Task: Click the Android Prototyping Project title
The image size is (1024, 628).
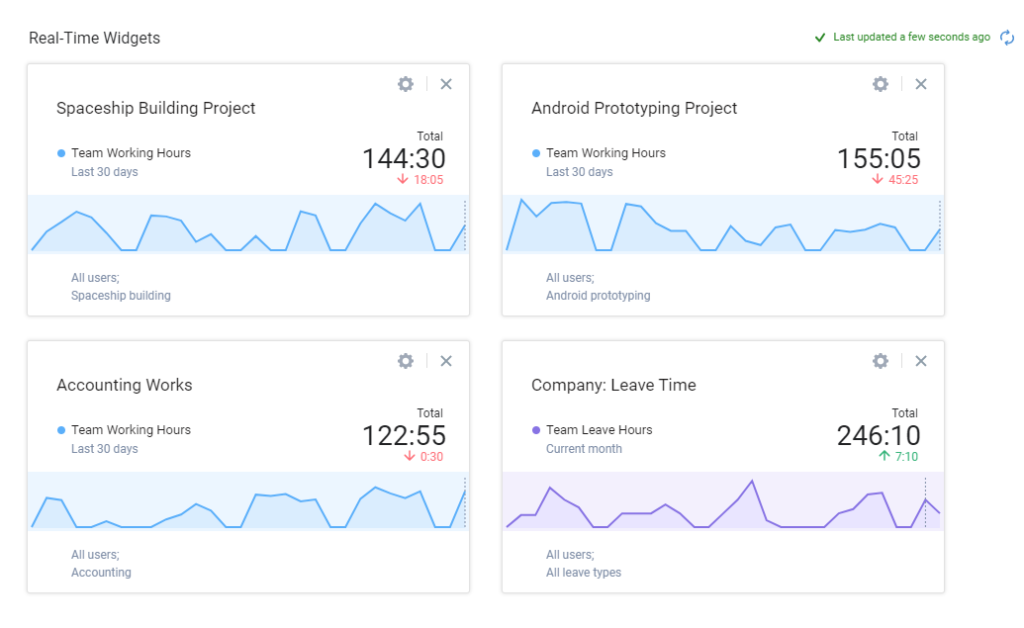Action: pyautogui.click(x=634, y=108)
